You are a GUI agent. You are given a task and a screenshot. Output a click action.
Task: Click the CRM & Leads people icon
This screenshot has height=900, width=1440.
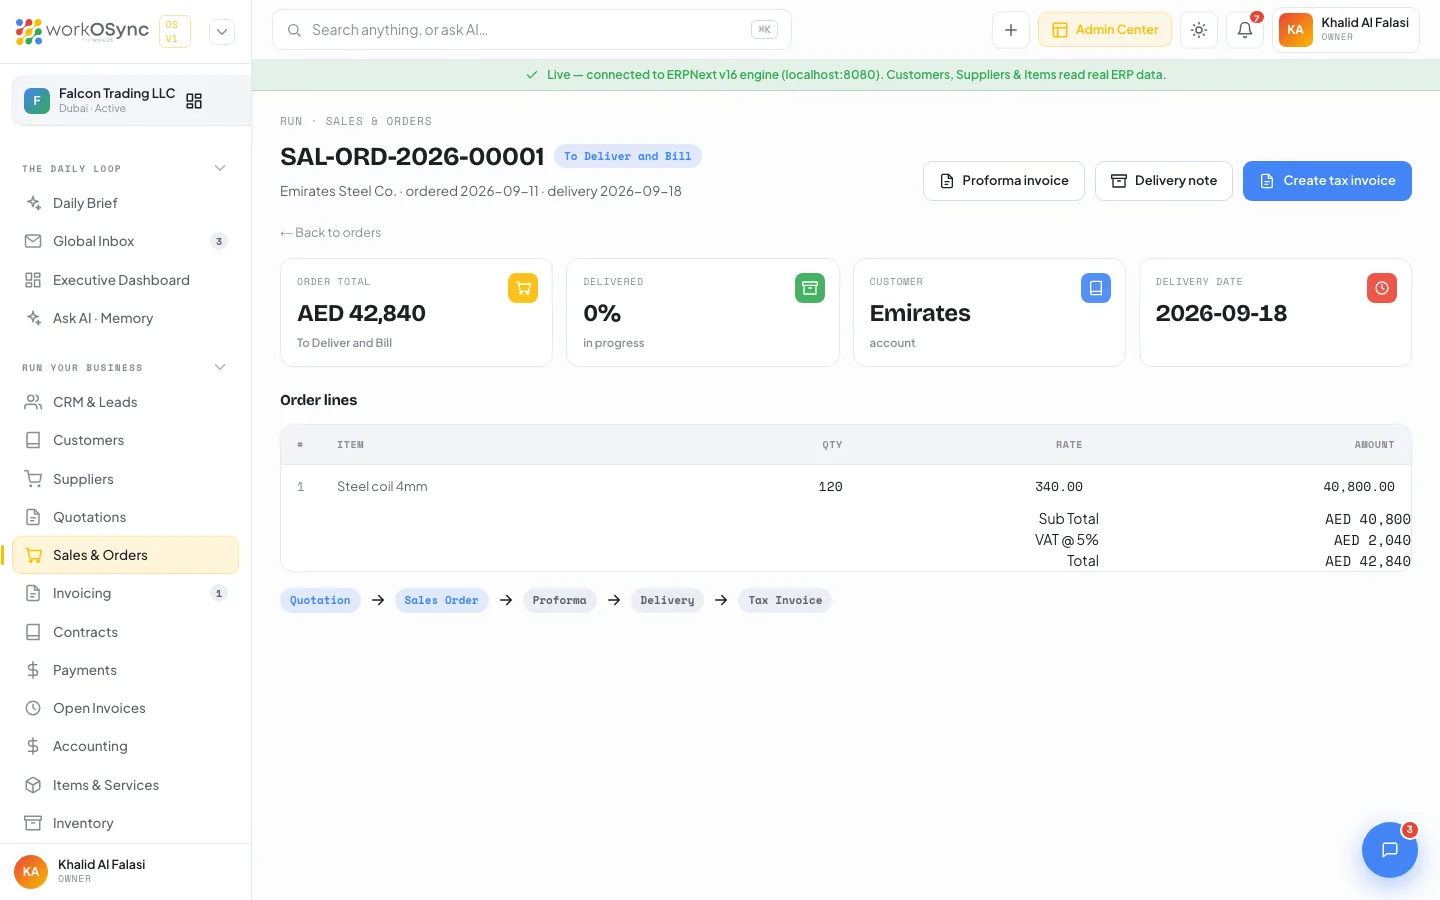(x=33, y=402)
